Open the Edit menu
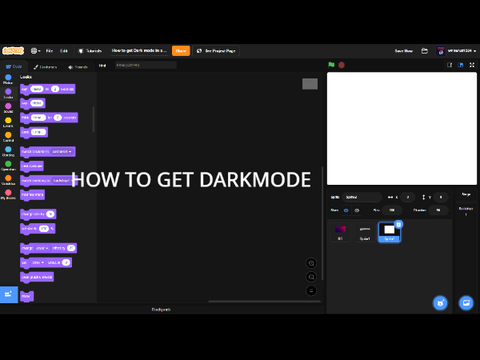Screen dimensions: 480x360 click(64, 51)
